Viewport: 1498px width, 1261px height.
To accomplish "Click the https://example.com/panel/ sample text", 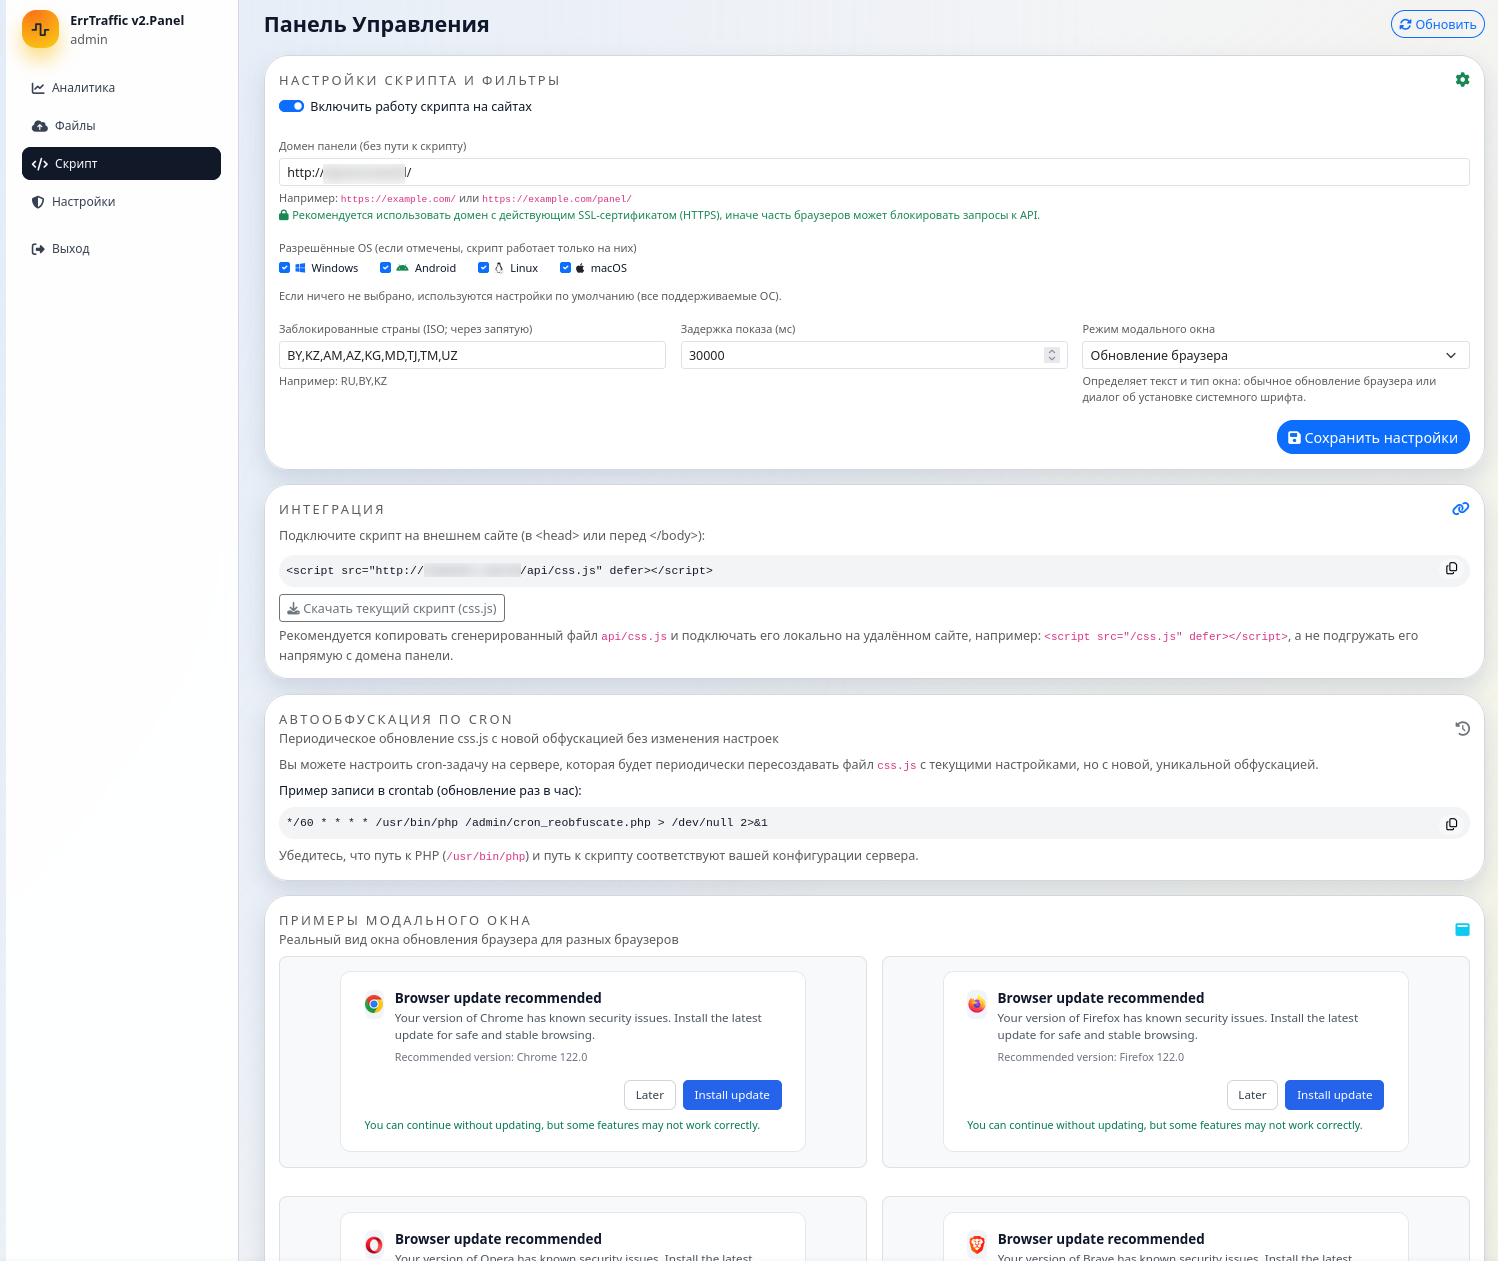I will [x=557, y=199].
